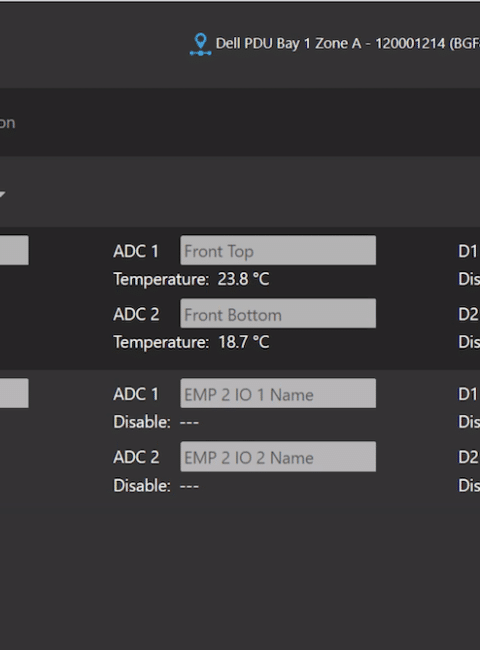
Task: Click the D2 label right of Front Bottom
Action: (x=468, y=314)
